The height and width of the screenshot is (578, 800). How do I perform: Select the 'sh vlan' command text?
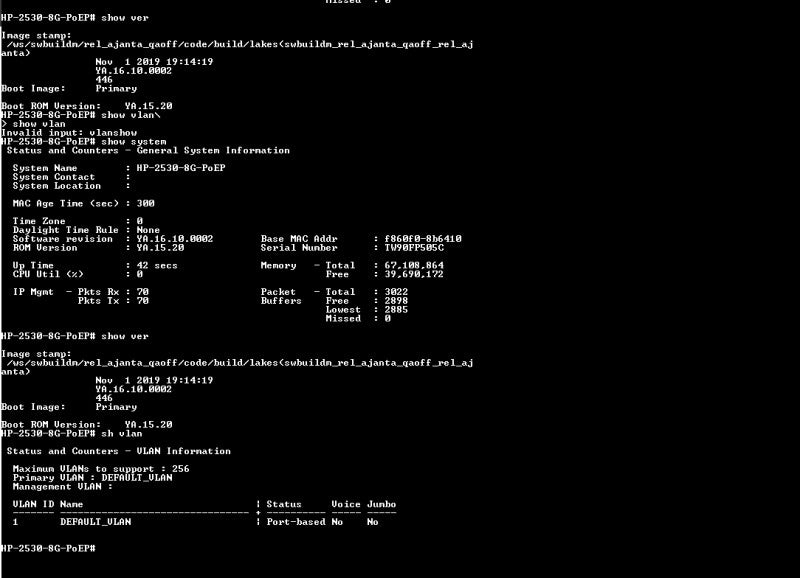pos(121,434)
